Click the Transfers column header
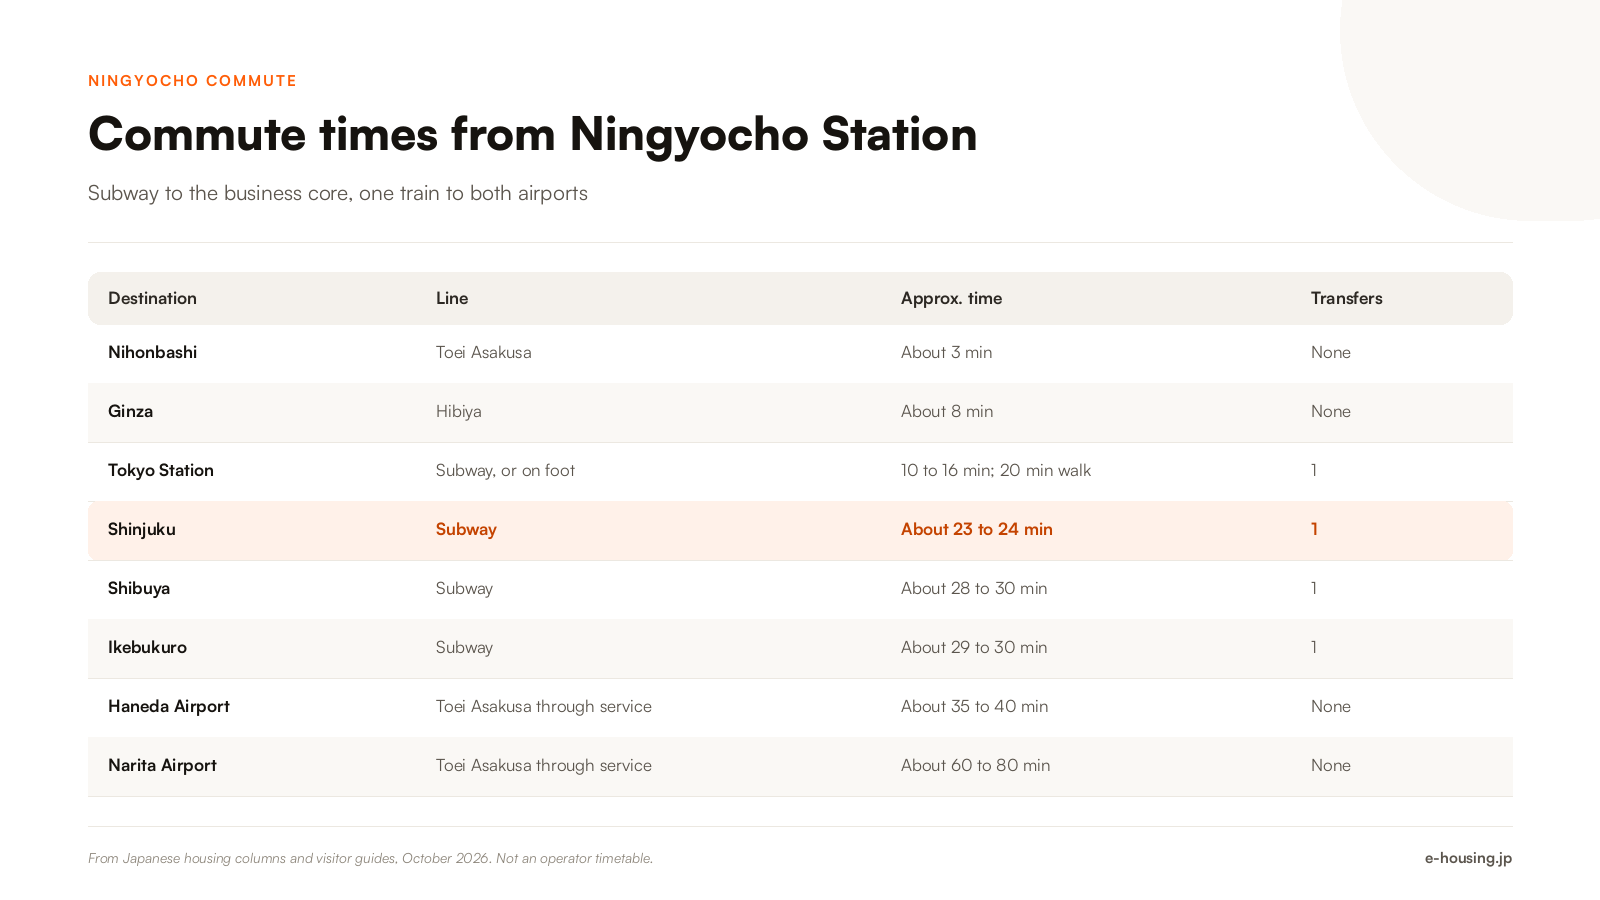The height and width of the screenshot is (900, 1600). pyautogui.click(x=1346, y=298)
